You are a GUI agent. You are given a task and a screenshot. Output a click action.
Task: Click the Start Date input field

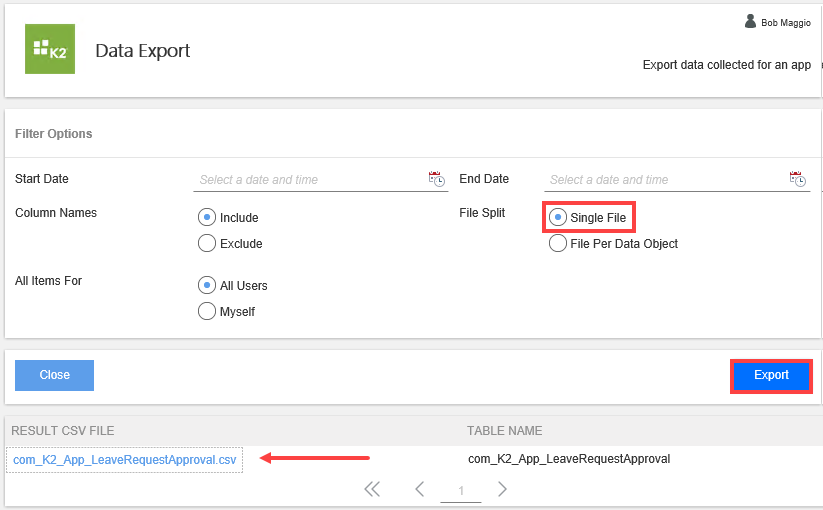coord(310,180)
